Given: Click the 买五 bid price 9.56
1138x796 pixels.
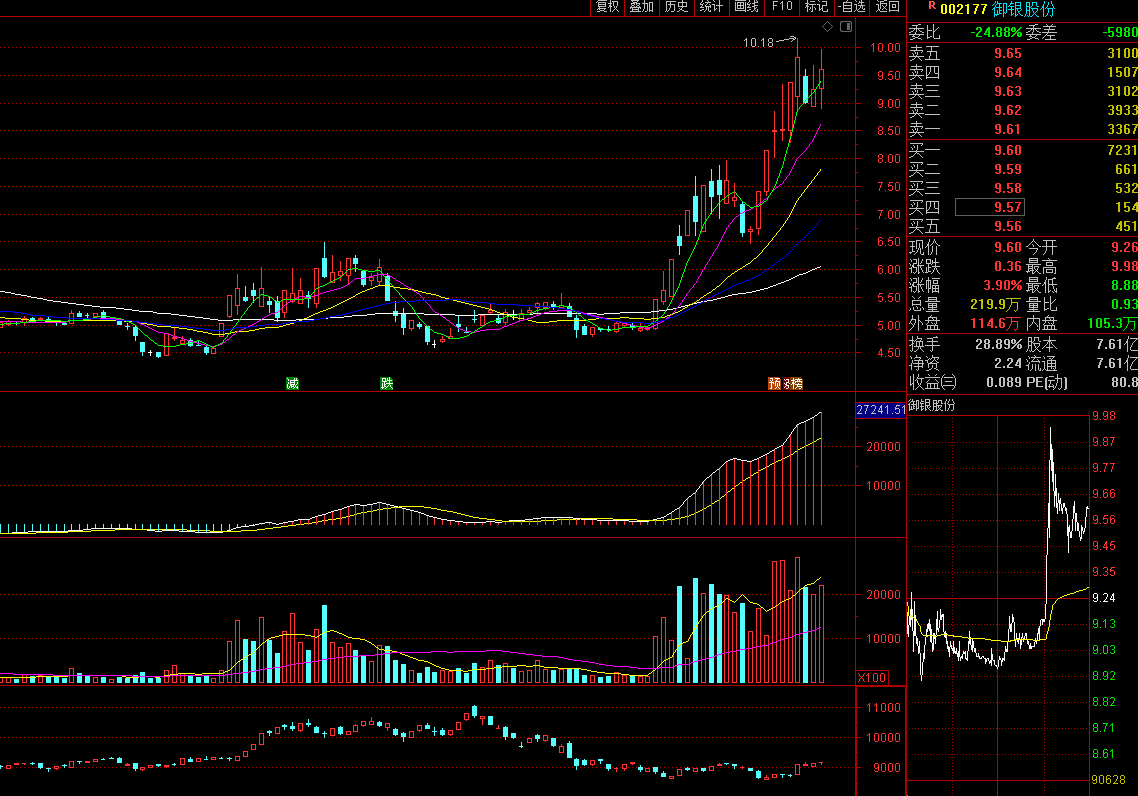Looking at the screenshot, I should (1008, 226).
